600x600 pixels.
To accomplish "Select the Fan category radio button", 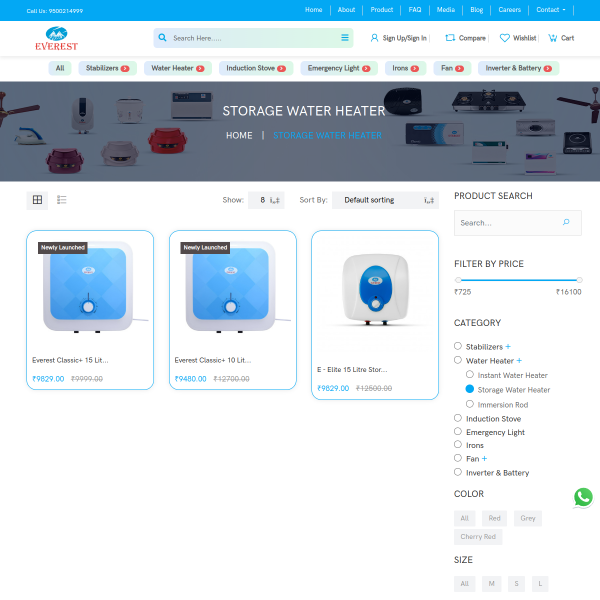I will pos(458,458).
